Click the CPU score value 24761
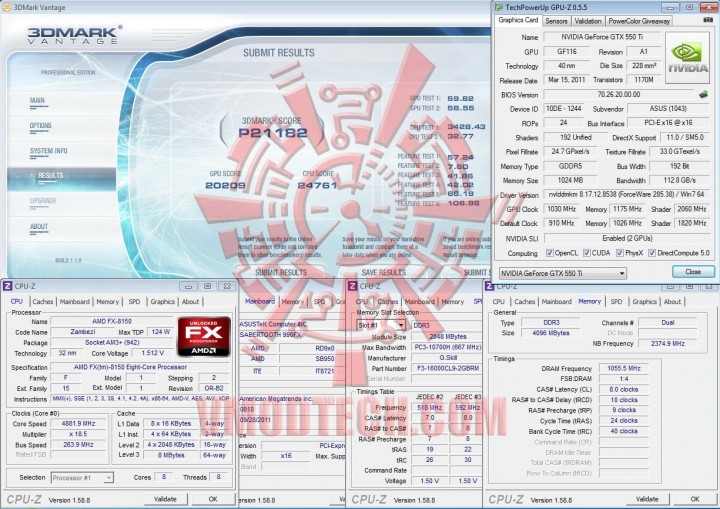 click(317, 186)
